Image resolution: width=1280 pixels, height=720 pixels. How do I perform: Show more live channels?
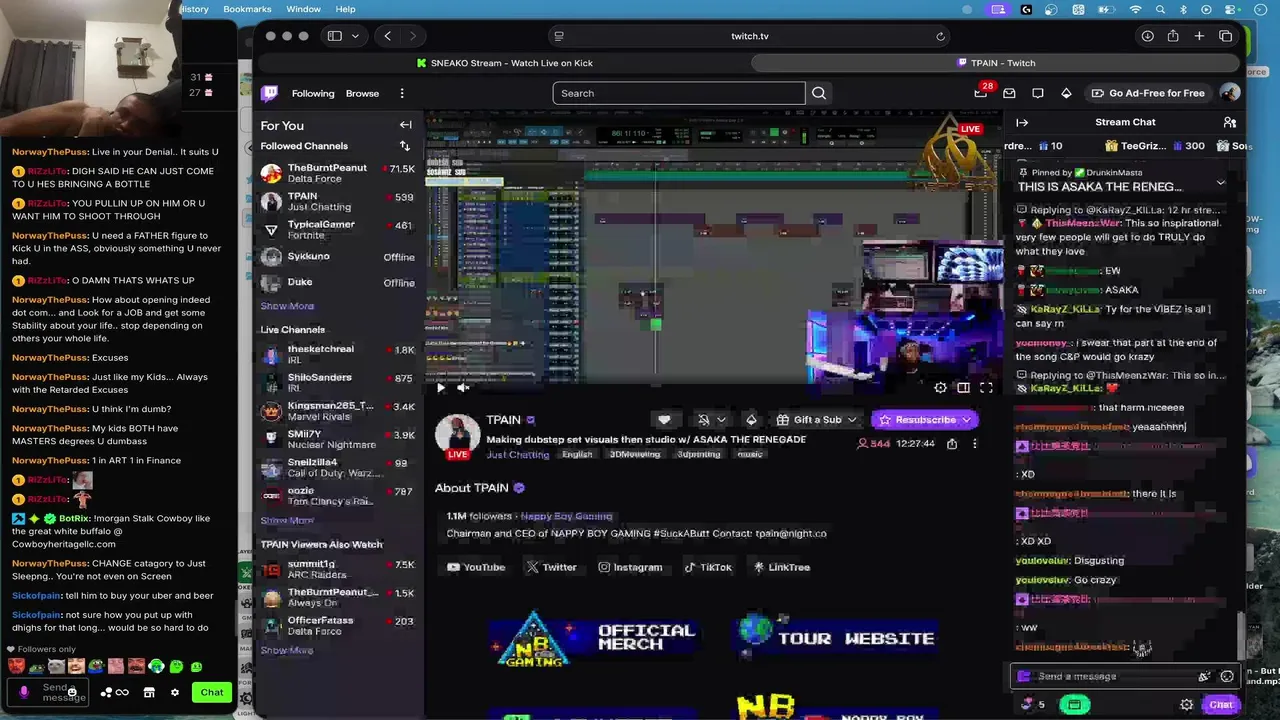[287, 521]
